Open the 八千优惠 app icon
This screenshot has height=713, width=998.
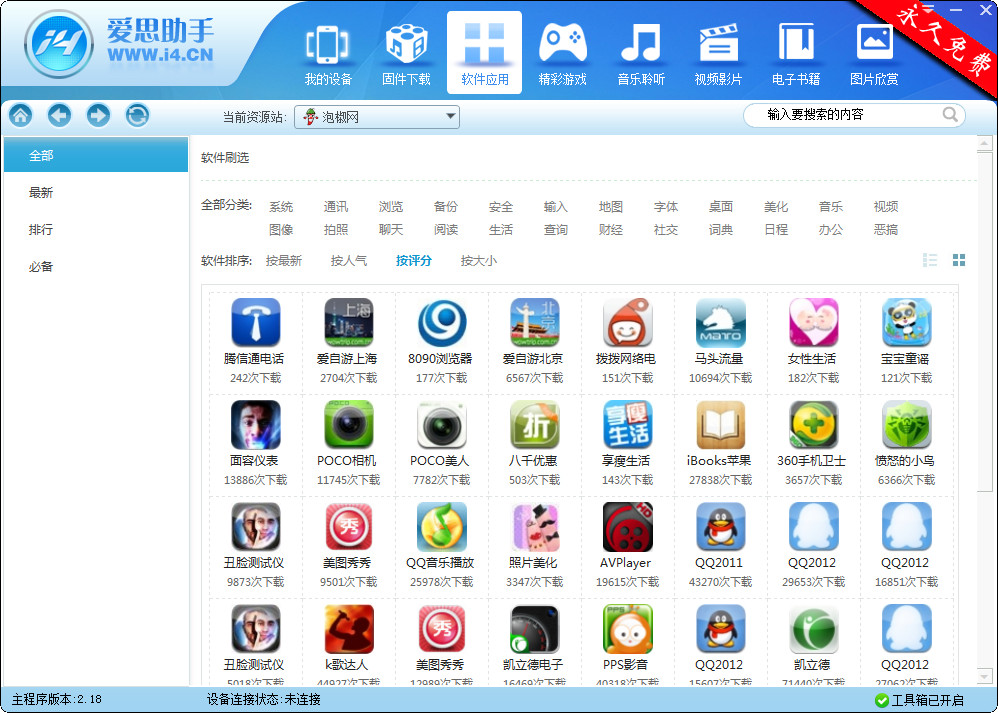535,425
